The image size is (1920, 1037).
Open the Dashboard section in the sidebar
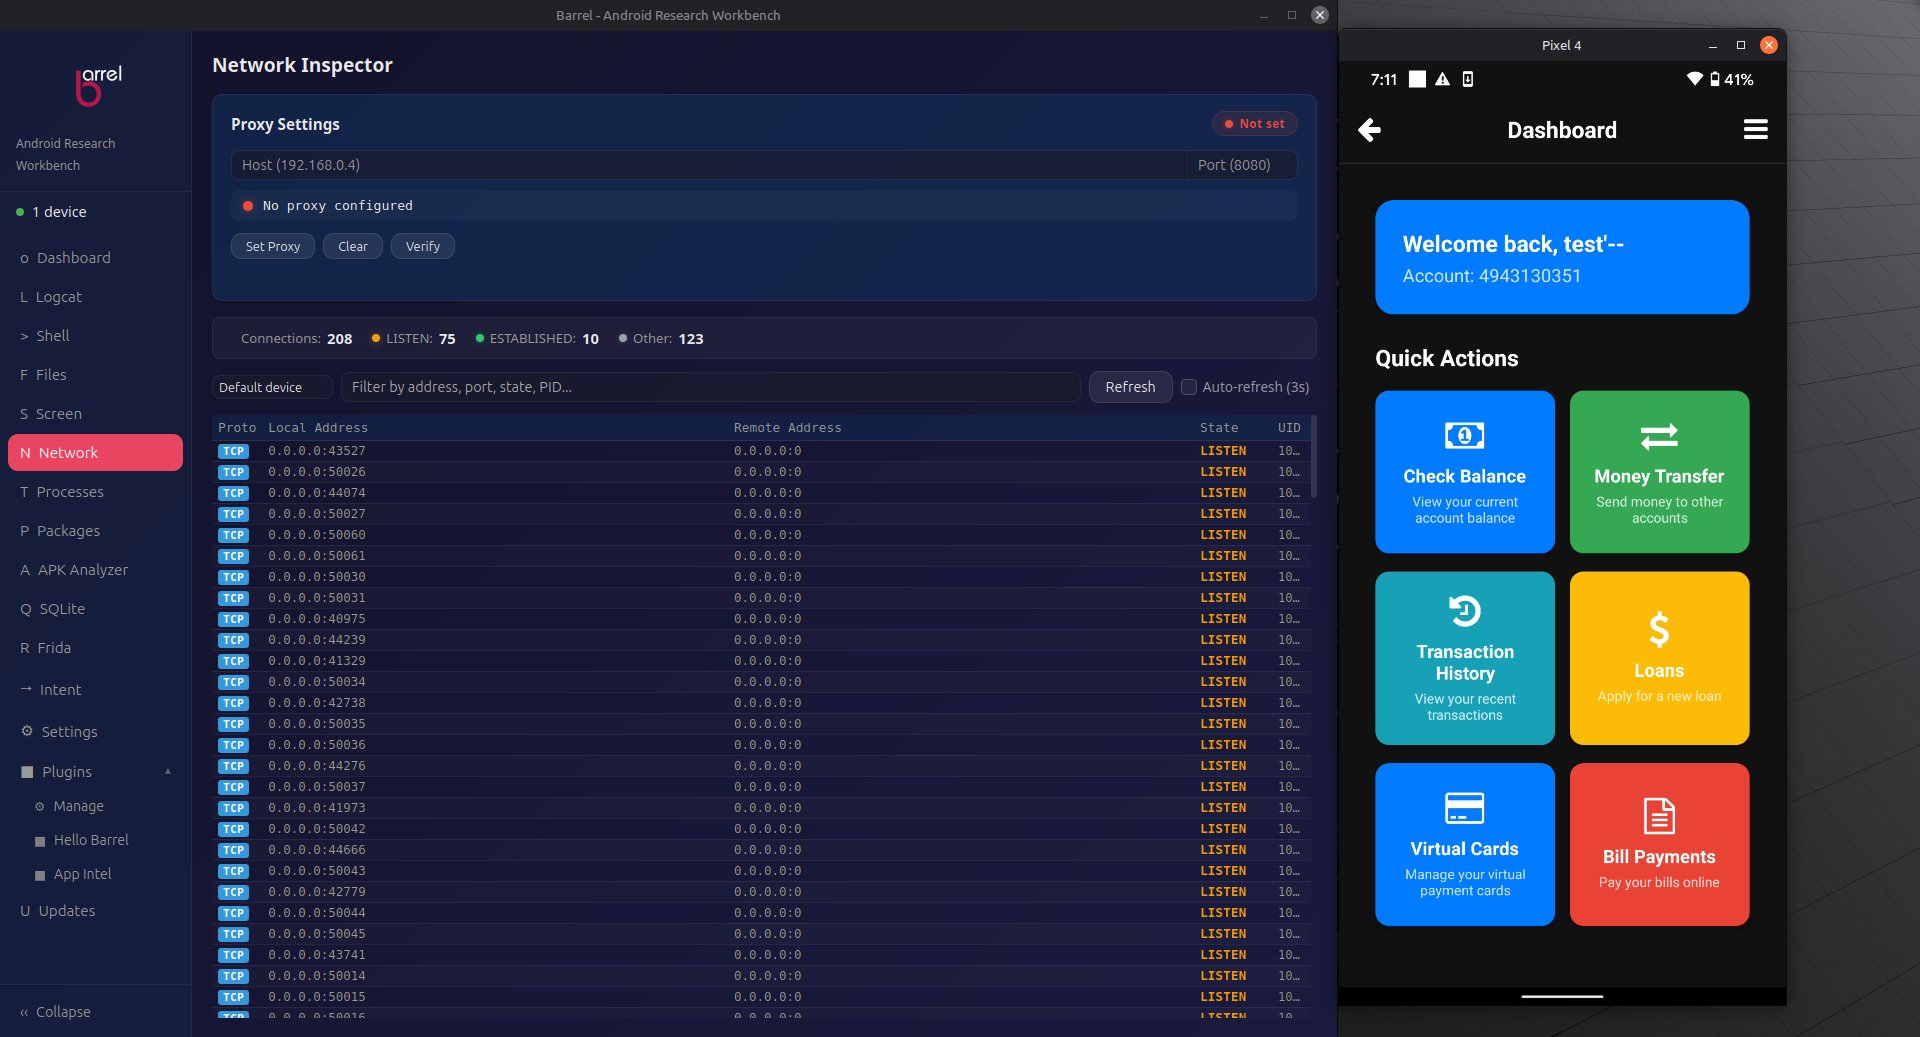coord(95,258)
